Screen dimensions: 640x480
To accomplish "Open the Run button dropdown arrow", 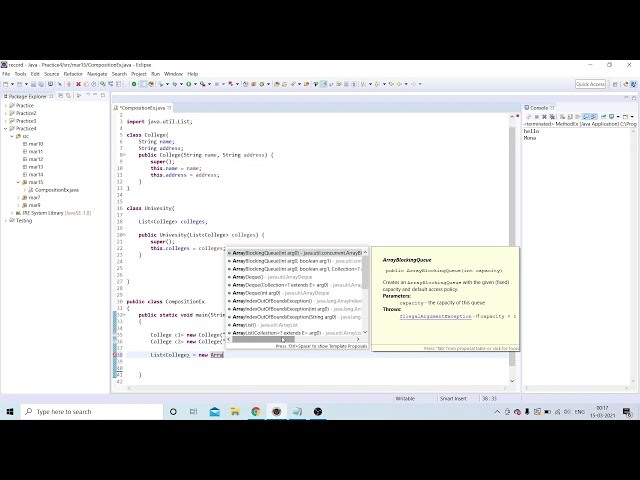I will click(x=195, y=84).
